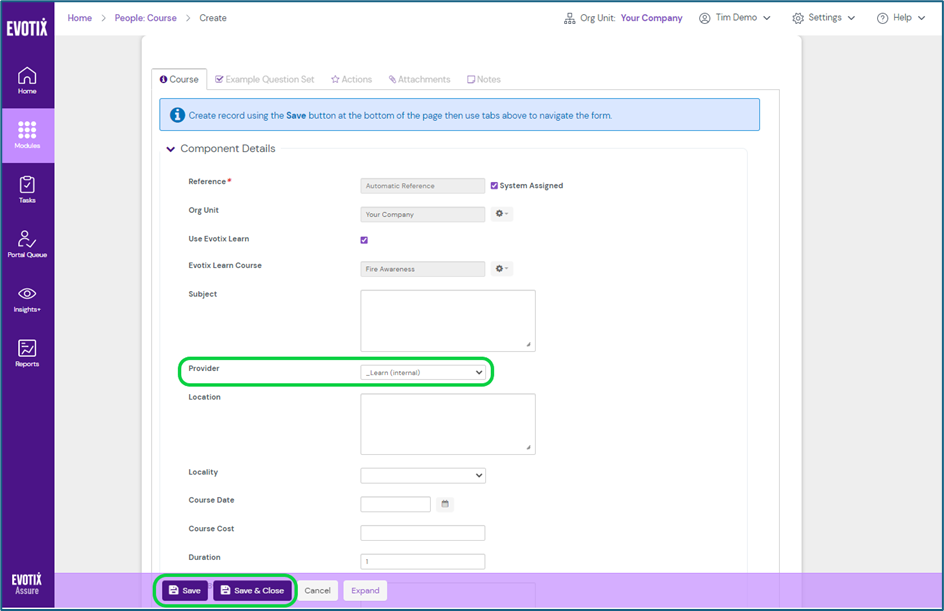The height and width of the screenshot is (611, 944).
Task: Click gear icon next to Org Unit
Action: 501,214
